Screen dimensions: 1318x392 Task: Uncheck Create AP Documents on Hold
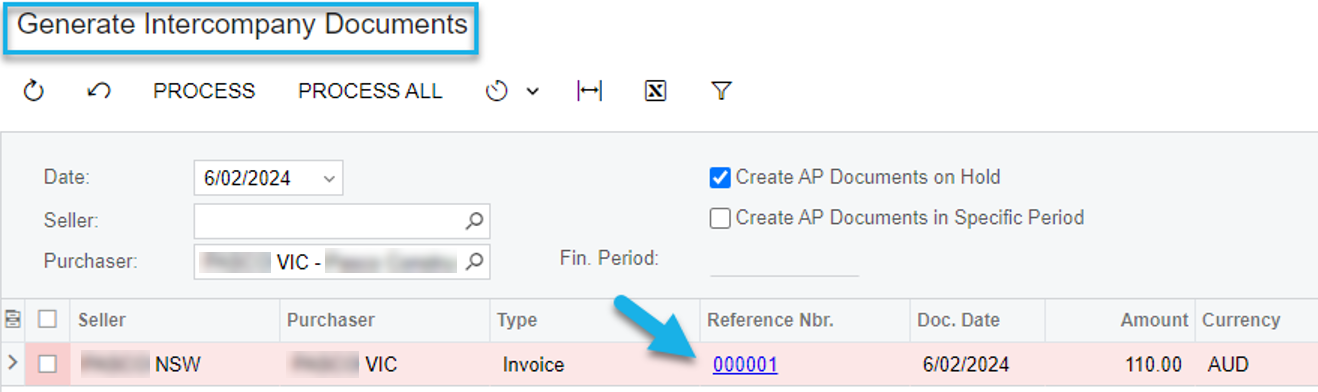[x=720, y=177]
